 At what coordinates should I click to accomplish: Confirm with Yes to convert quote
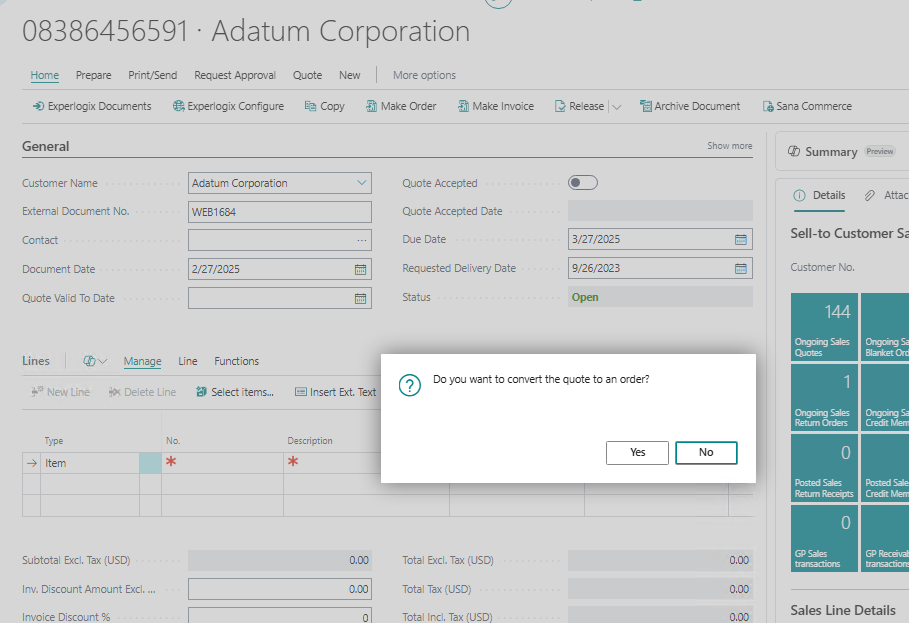tap(637, 453)
